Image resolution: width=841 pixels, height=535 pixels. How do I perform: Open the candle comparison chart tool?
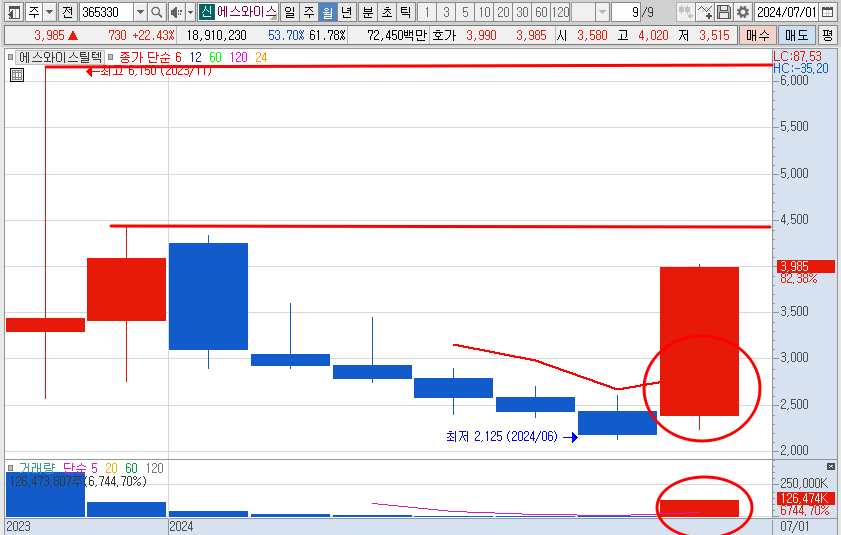685,12
